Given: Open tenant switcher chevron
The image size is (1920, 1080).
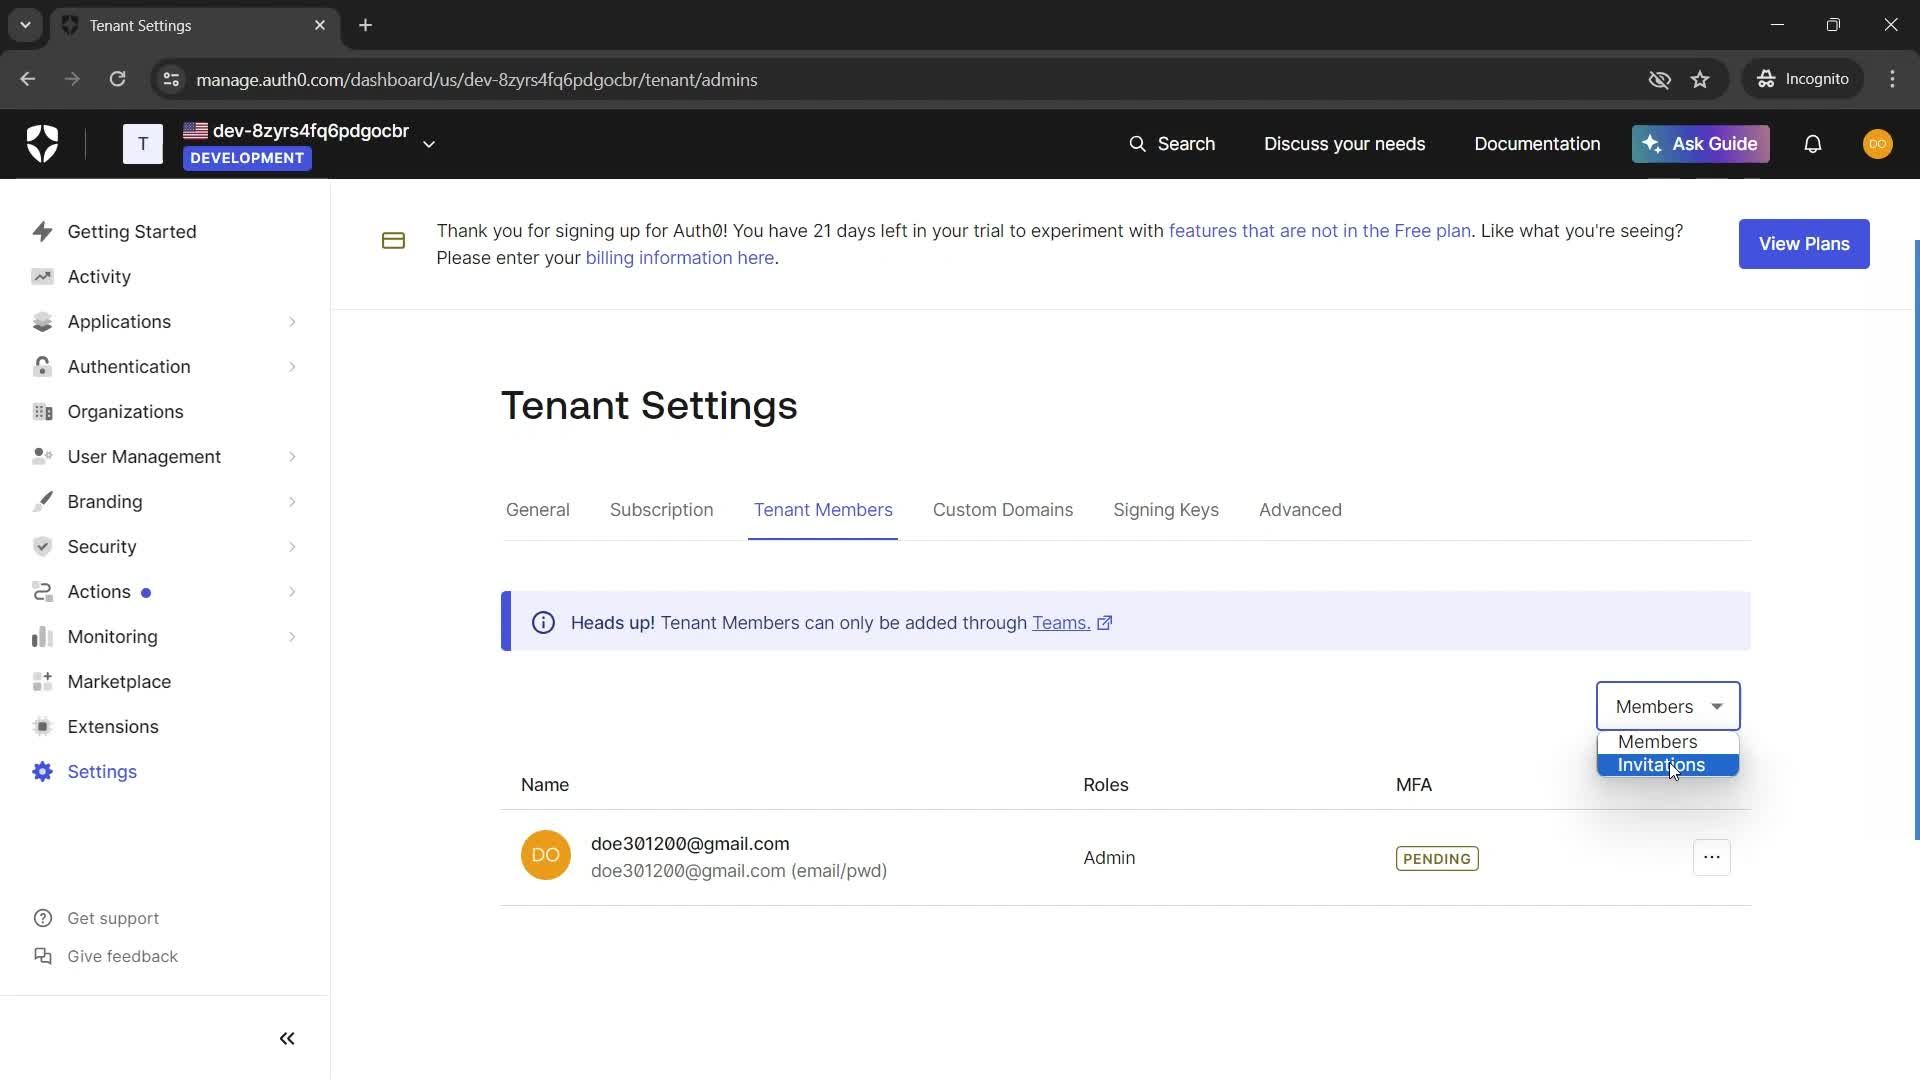Looking at the screenshot, I should point(429,144).
